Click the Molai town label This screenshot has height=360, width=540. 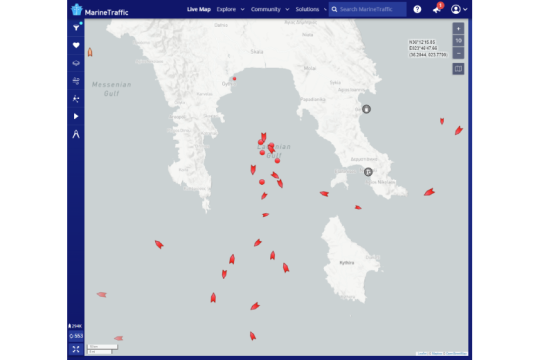point(310,68)
